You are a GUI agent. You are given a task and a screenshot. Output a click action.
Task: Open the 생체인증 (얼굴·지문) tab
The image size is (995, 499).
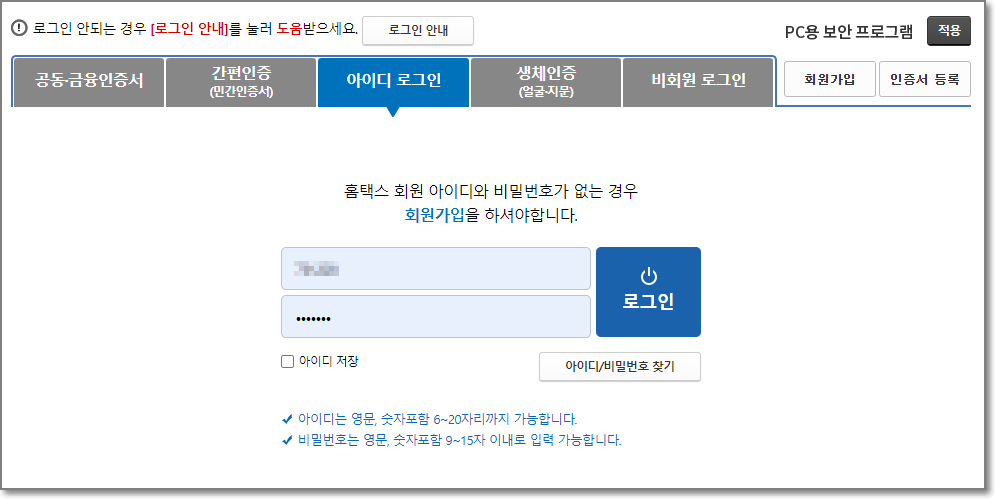point(546,82)
